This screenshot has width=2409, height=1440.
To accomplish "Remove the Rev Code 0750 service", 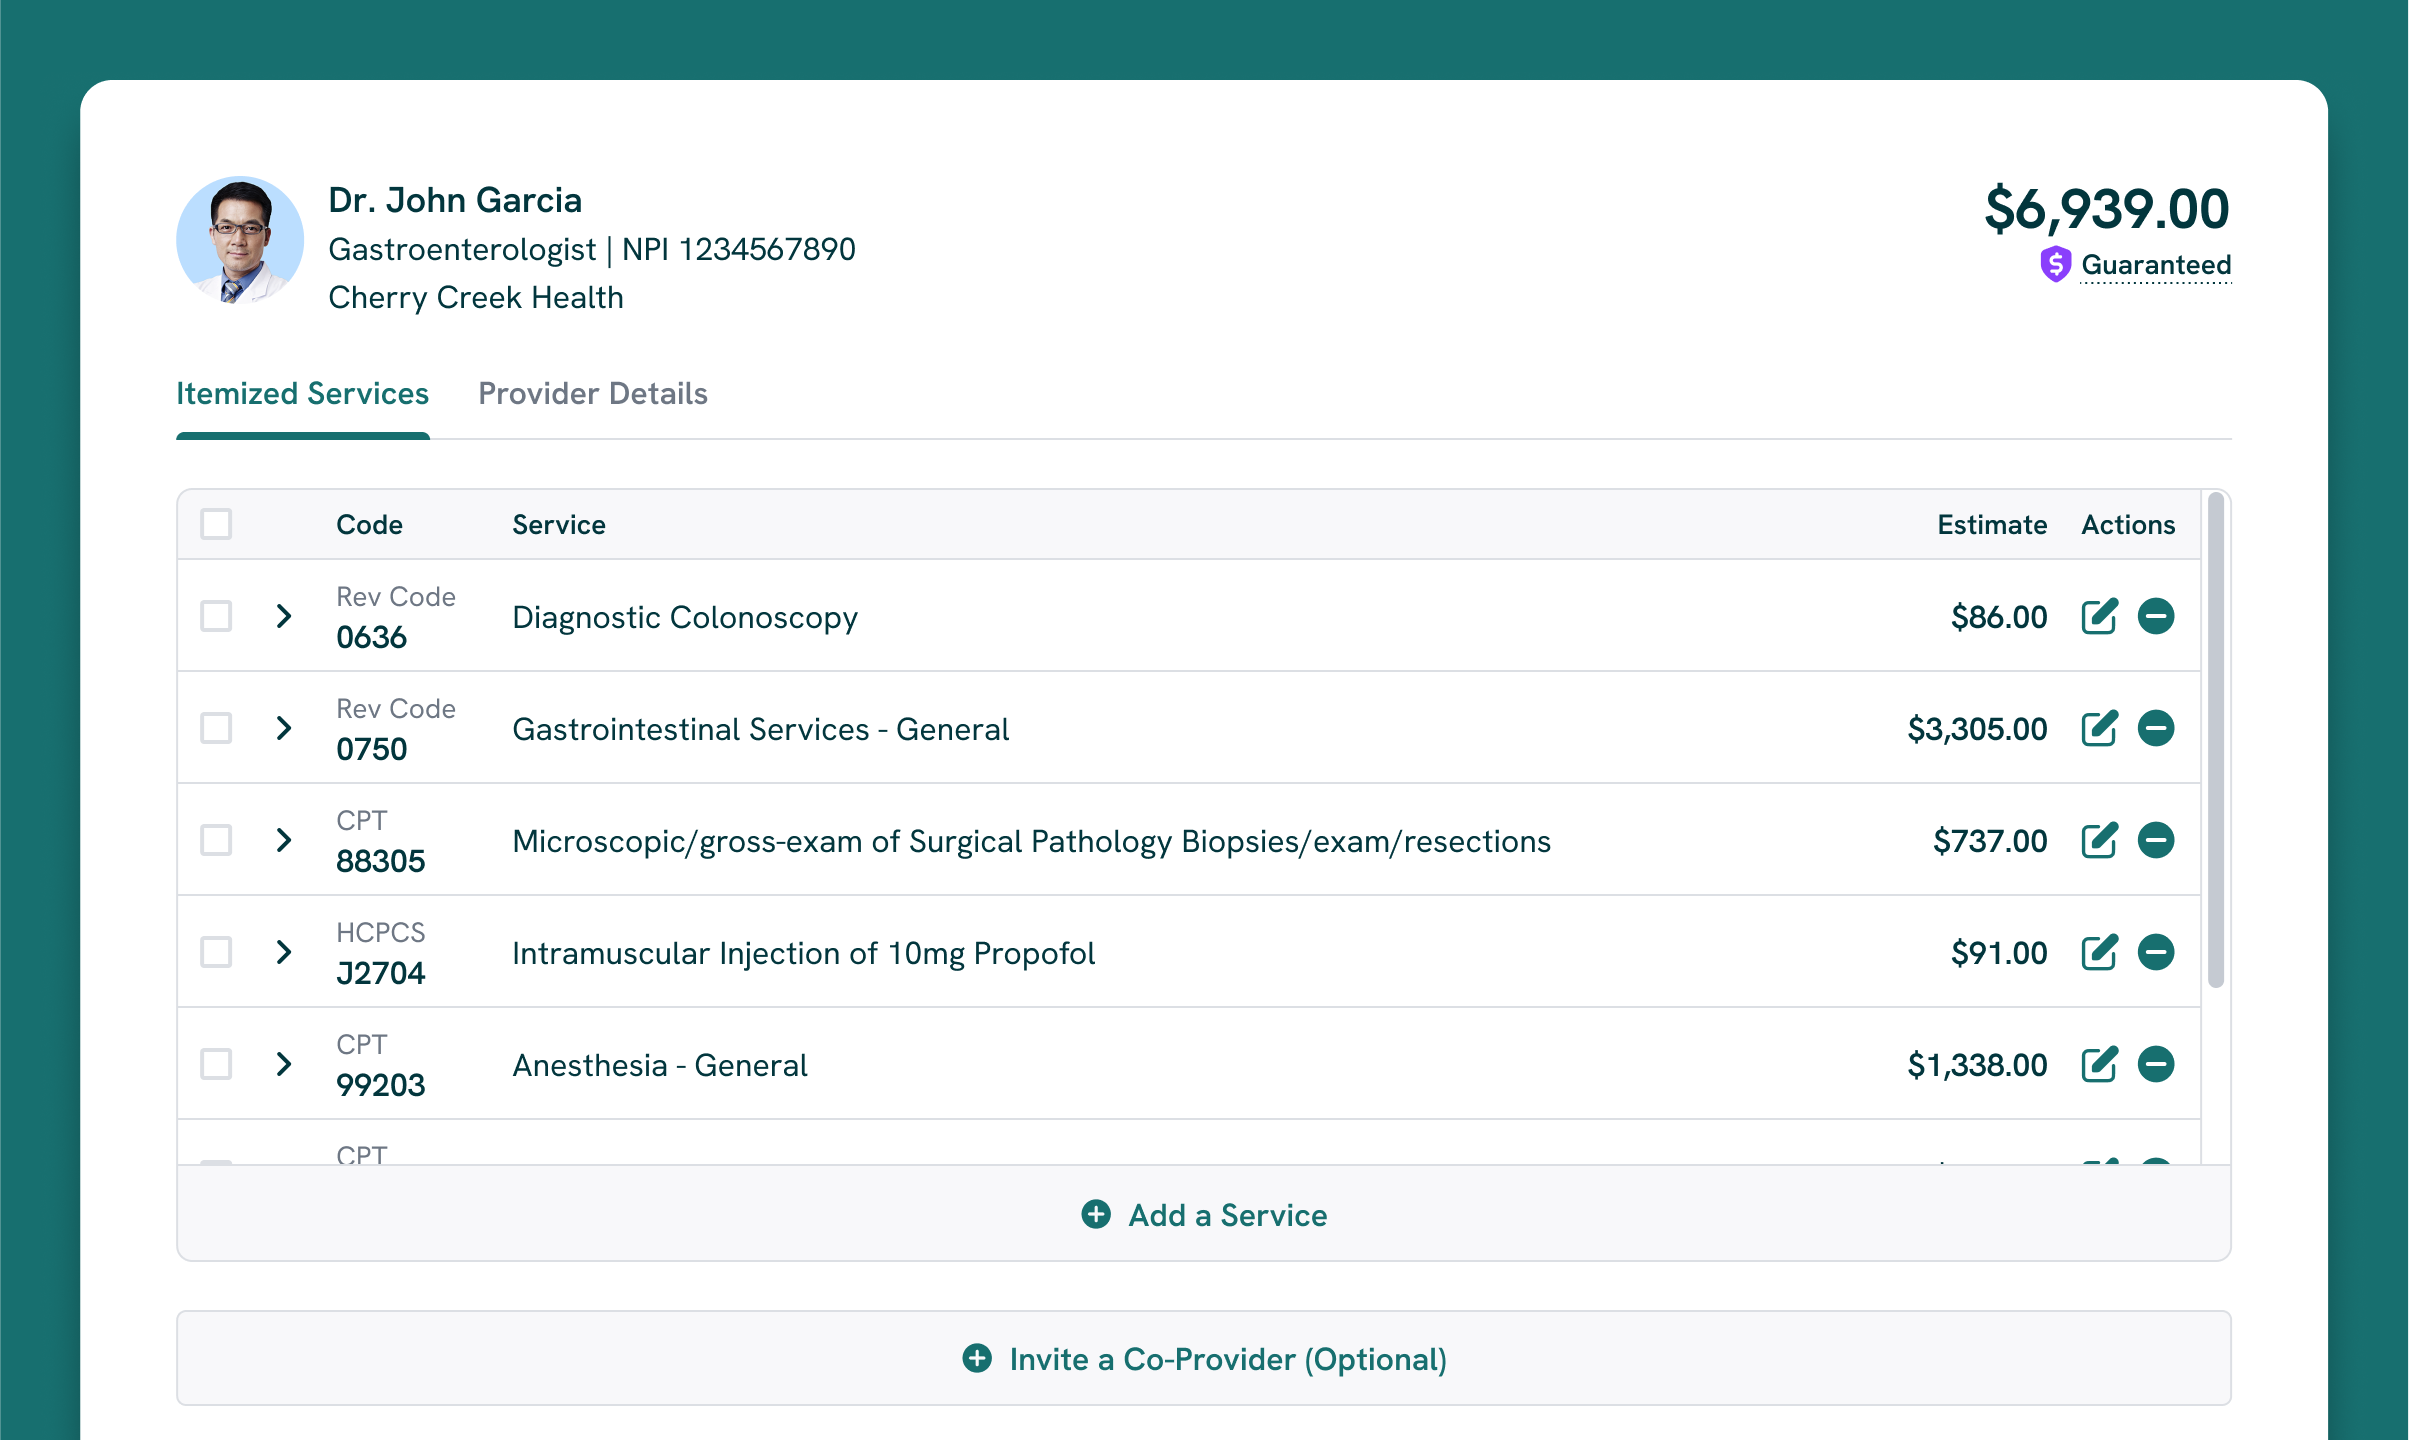I will 2155,728.
